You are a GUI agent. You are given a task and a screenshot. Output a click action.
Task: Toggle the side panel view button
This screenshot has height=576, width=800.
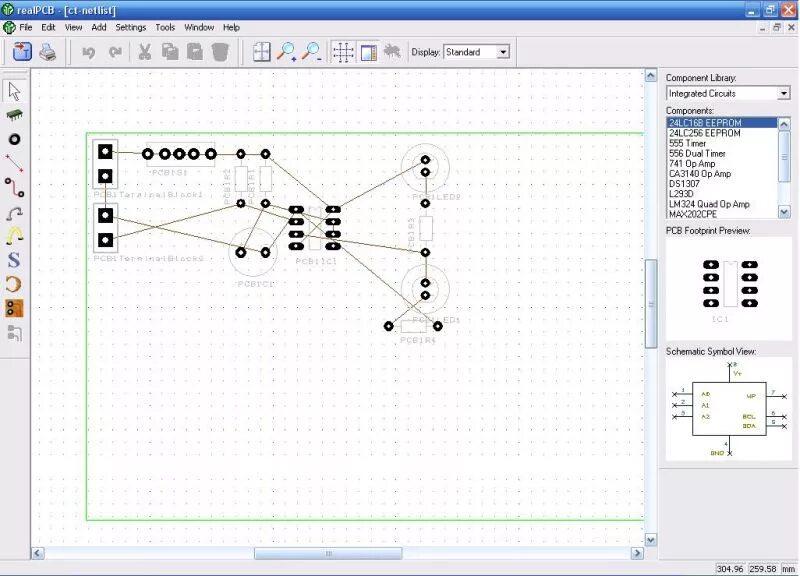pyautogui.click(x=368, y=52)
